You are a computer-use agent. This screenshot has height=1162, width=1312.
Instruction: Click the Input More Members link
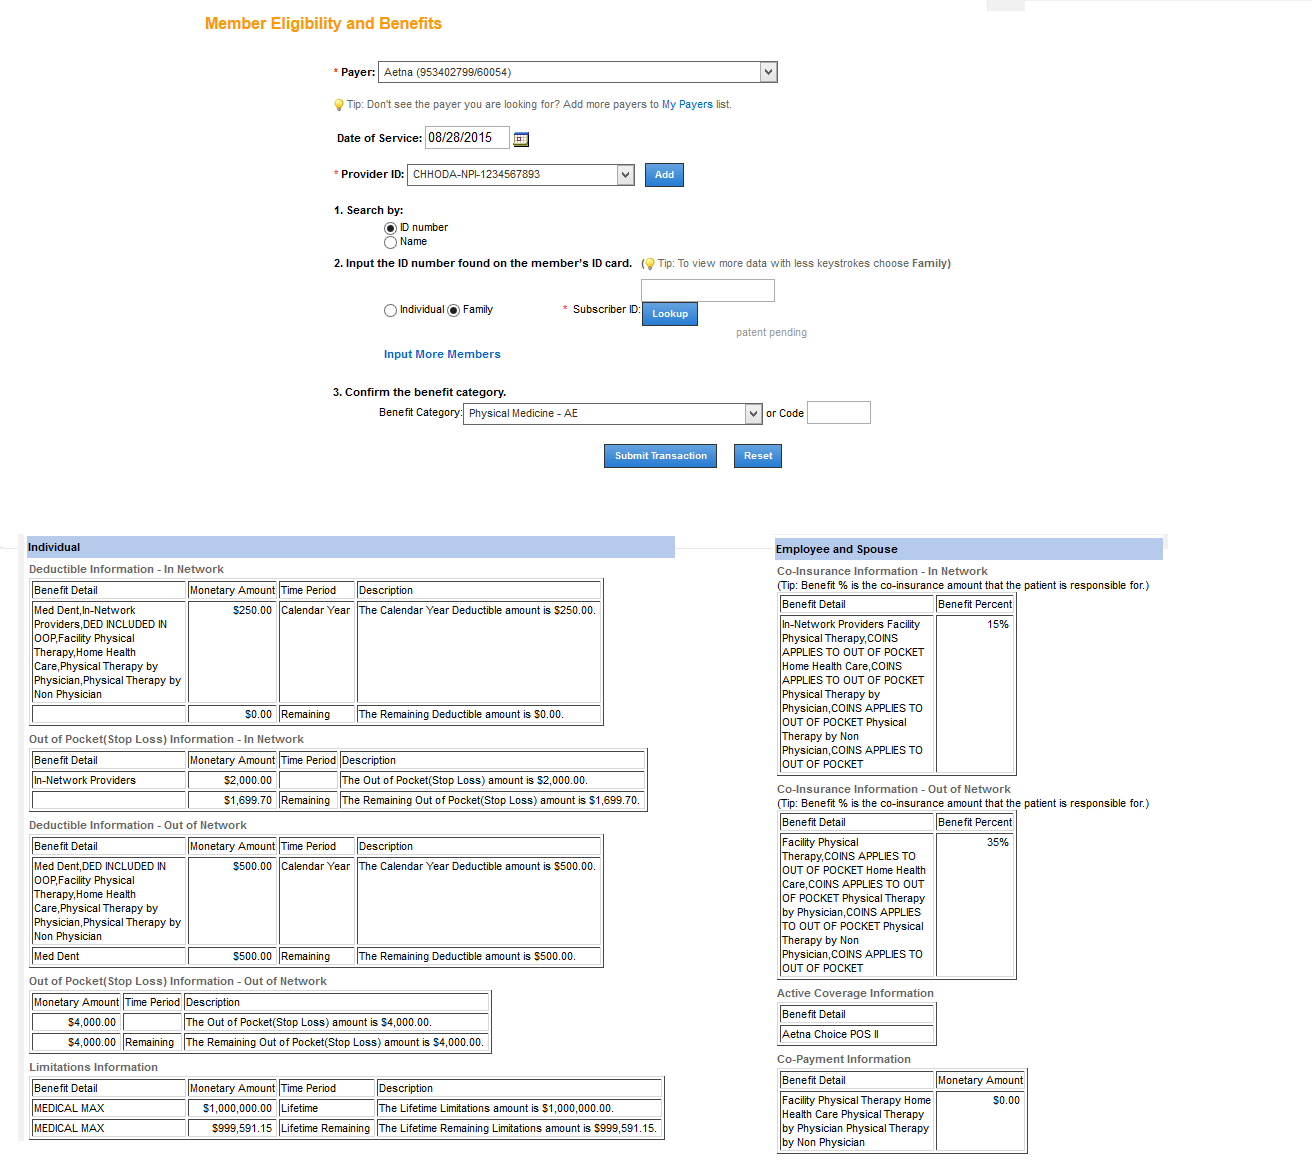(442, 354)
